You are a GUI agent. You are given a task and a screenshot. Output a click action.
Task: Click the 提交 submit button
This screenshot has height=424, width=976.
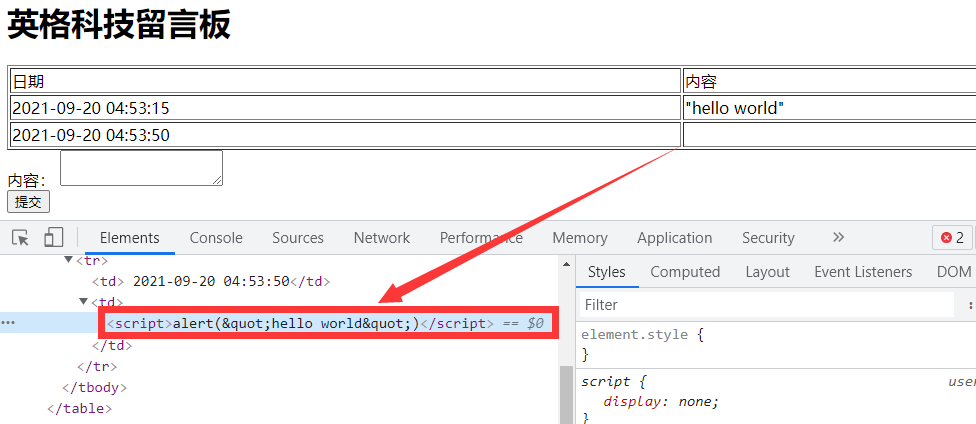[x=28, y=202]
